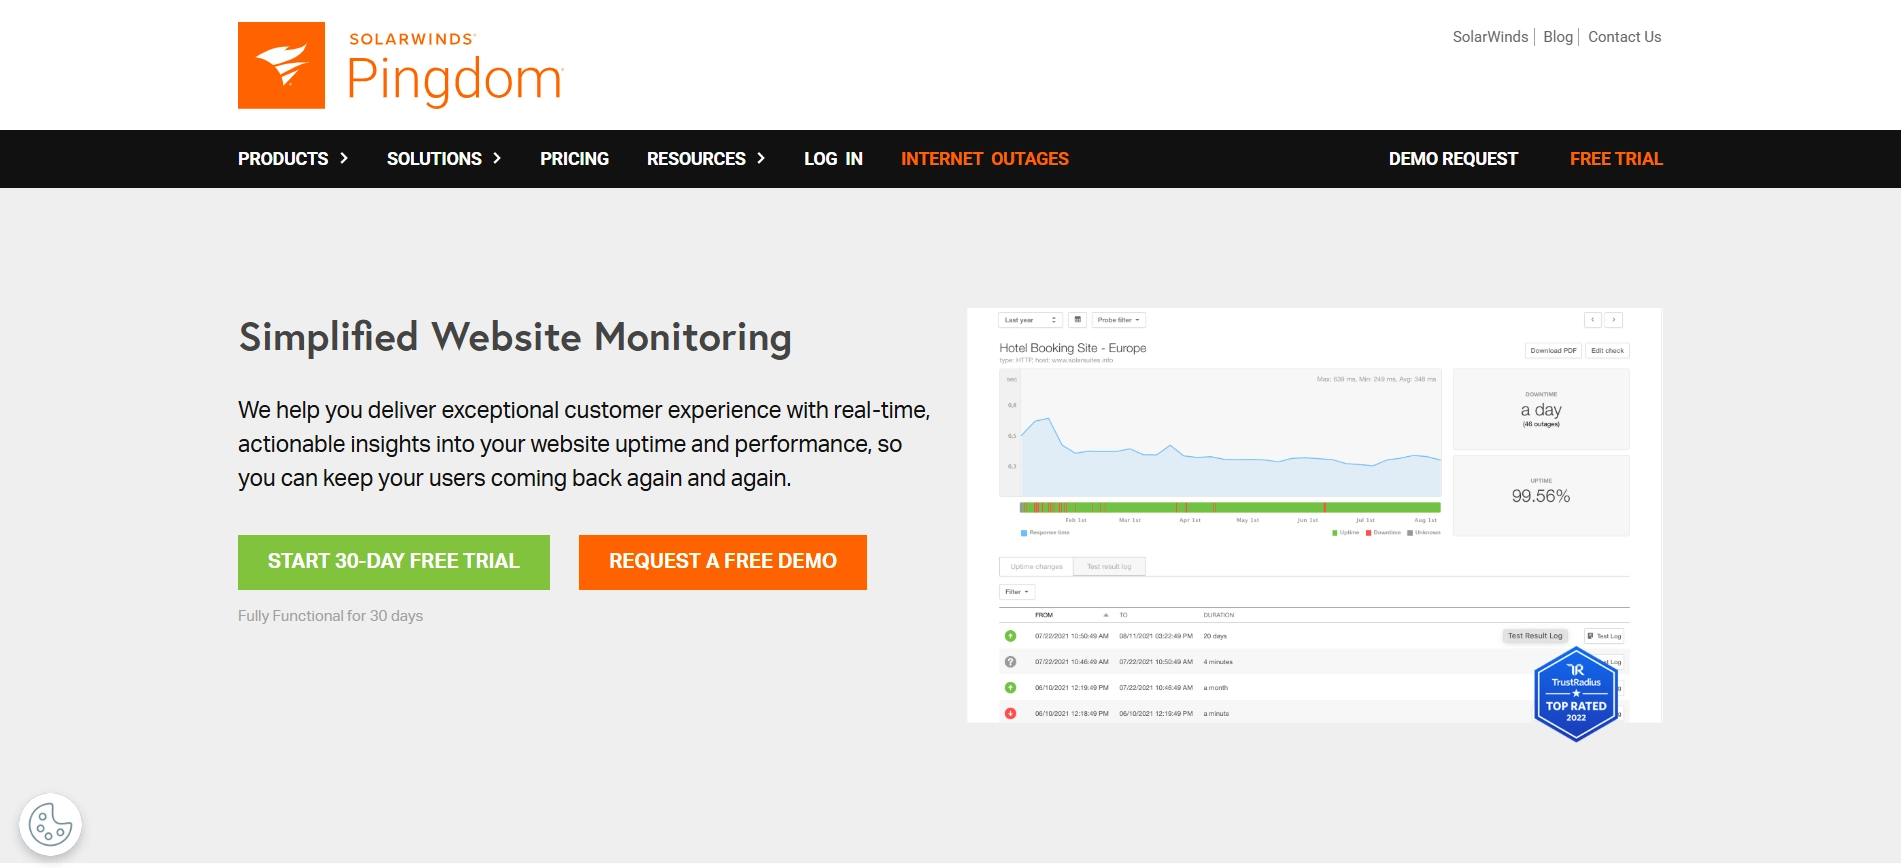
Task: Go to Log In
Action: pos(833,159)
